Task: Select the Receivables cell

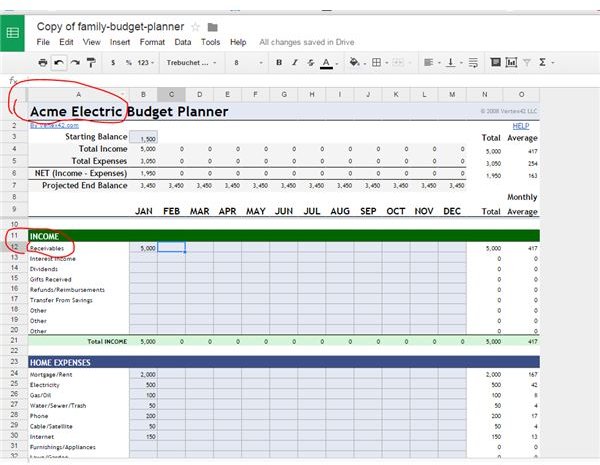Action: click(78, 248)
